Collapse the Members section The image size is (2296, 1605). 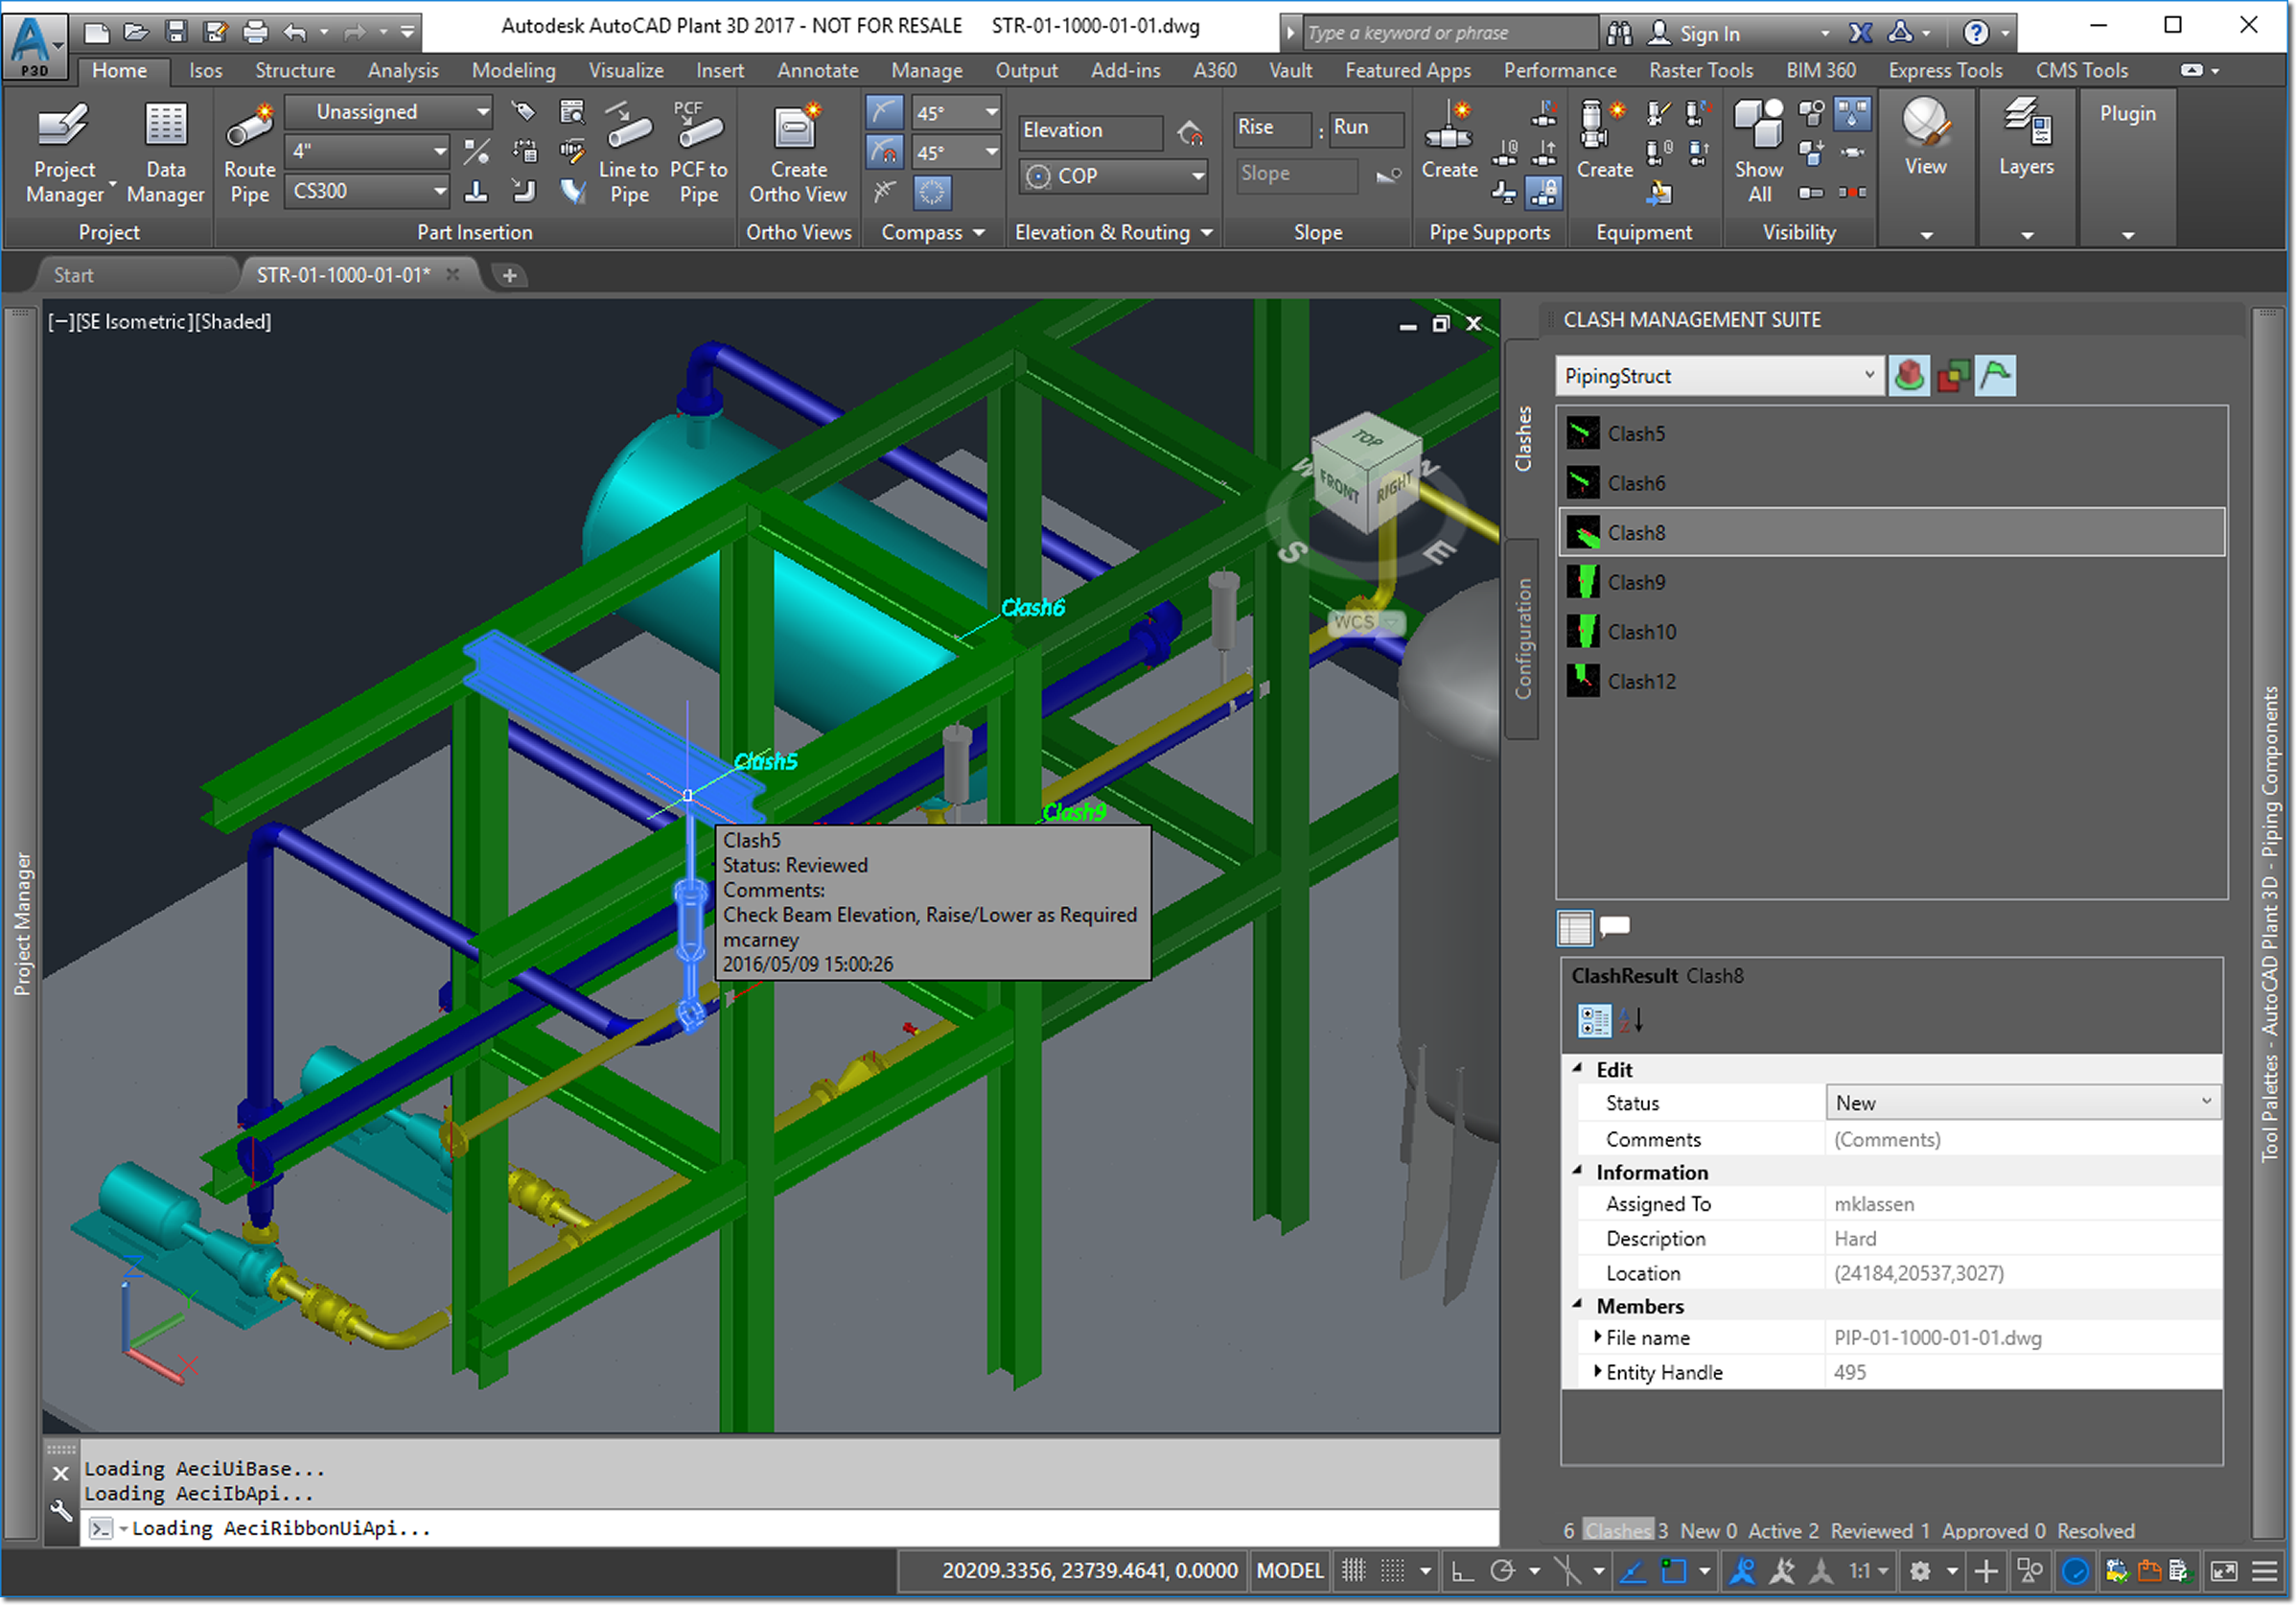coord(1578,1305)
